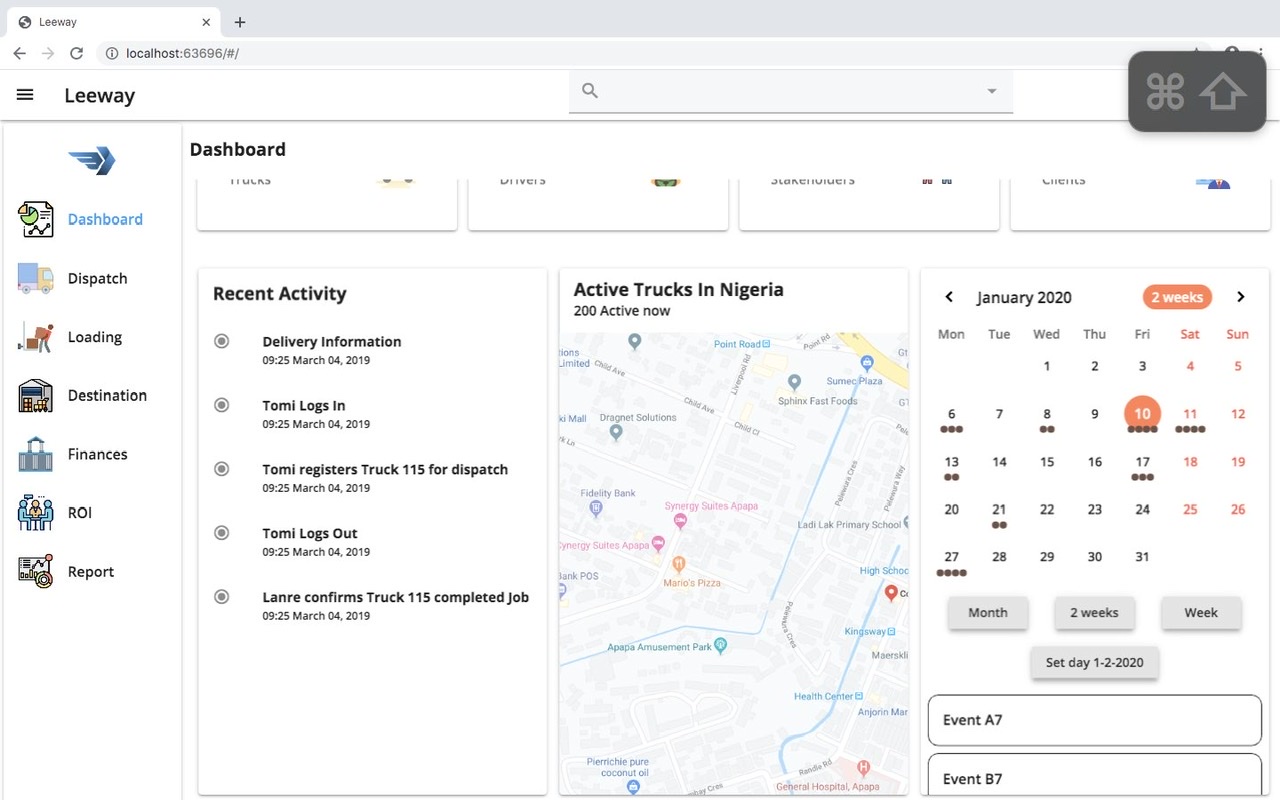Screen dimensions: 1280x800
Task: Open the Event B7 card
Action: click(1094, 775)
